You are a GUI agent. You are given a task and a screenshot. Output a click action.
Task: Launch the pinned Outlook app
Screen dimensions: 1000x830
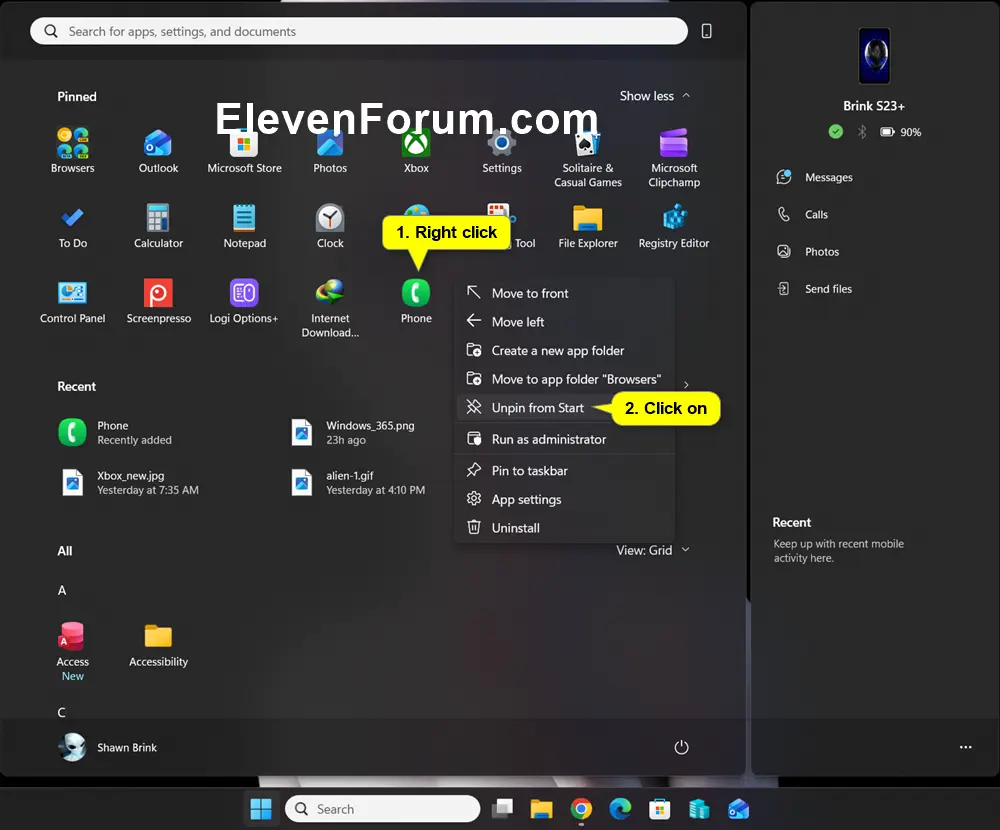tap(158, 151)
